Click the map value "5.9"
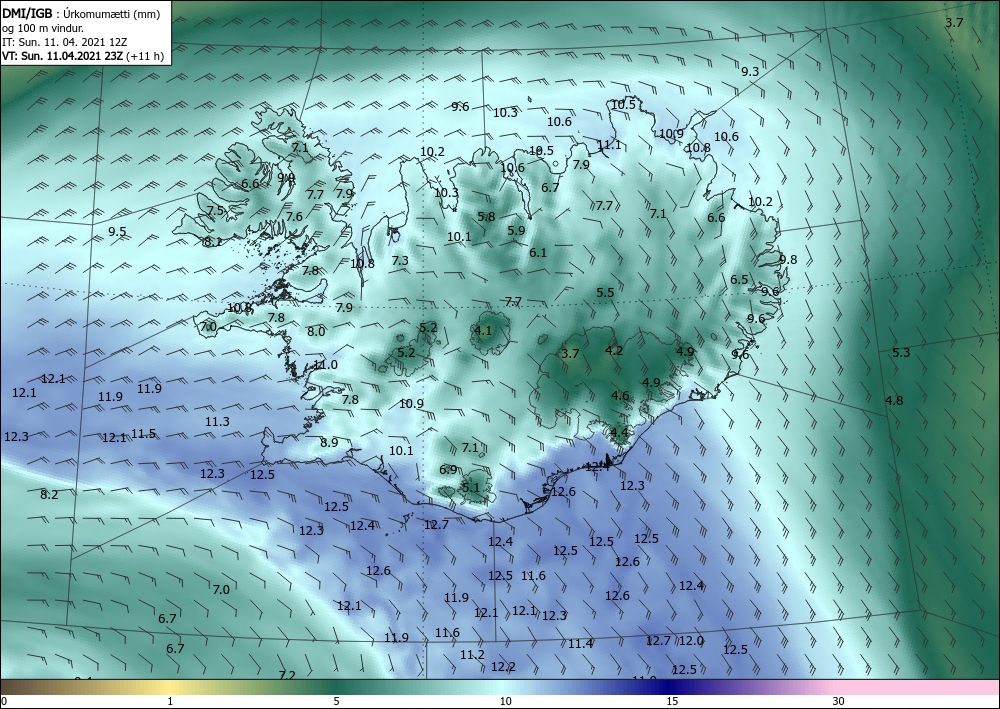The height and width of the screenshot is (709, 1000). 516,230
